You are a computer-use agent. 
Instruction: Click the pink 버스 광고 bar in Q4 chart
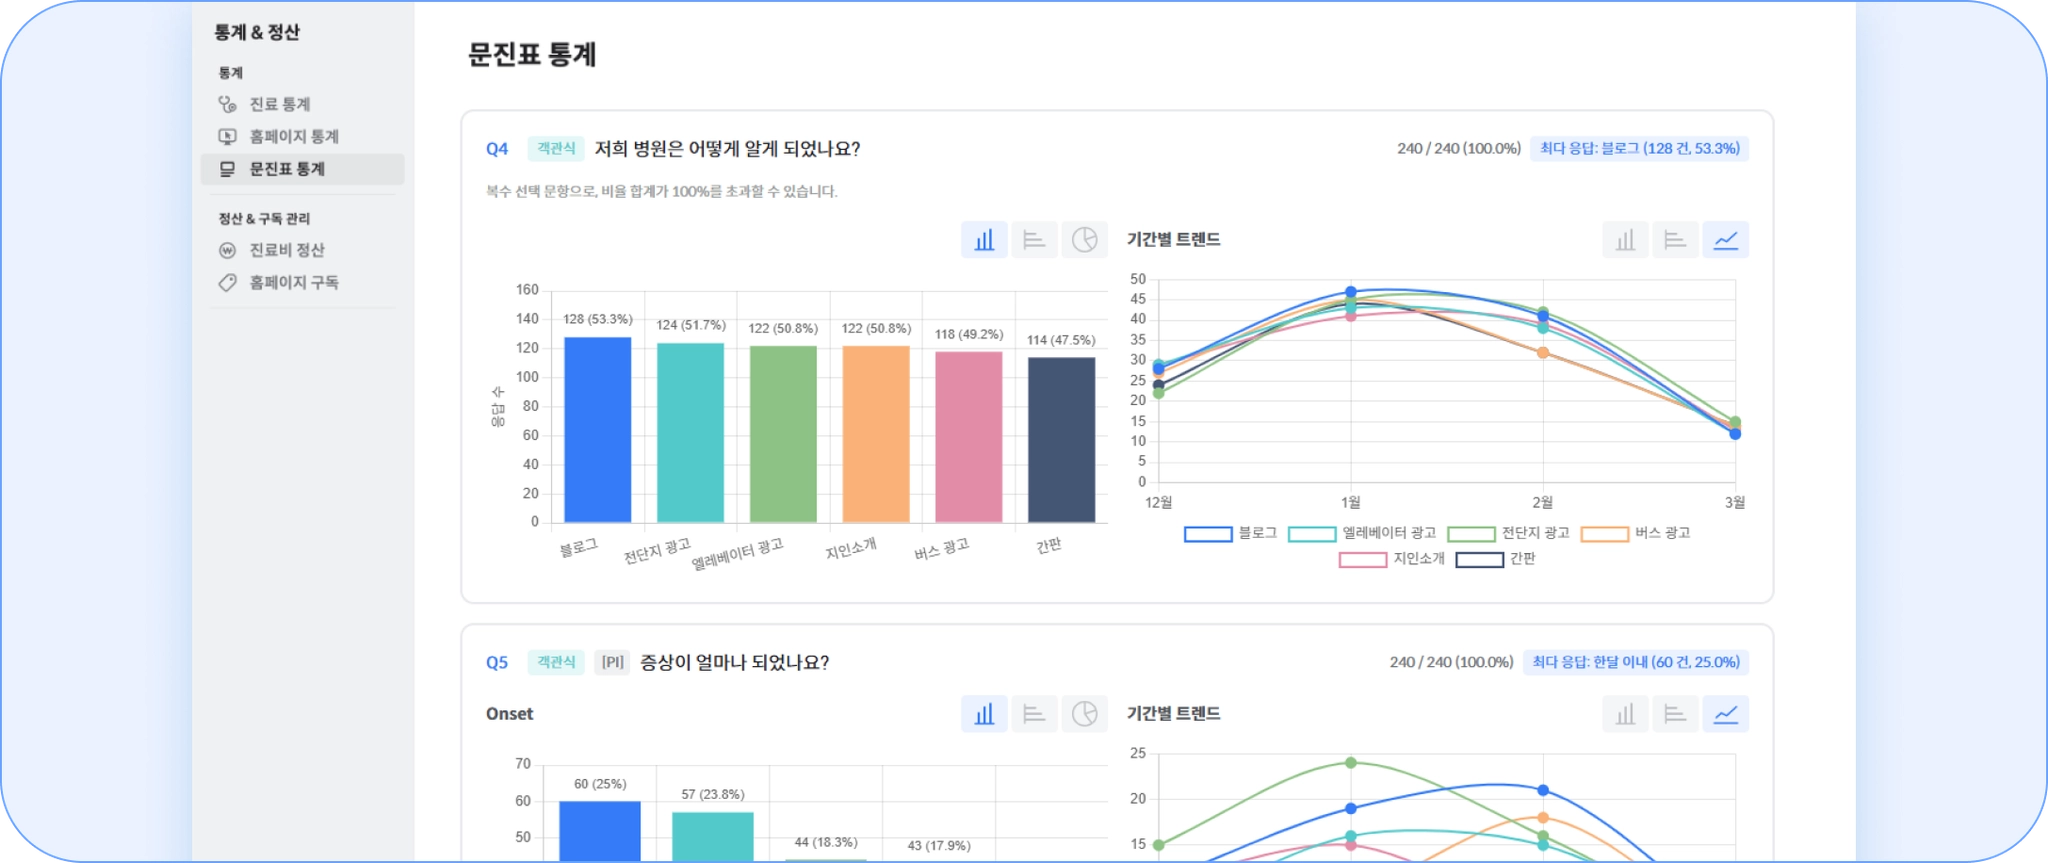click(969, 437)
